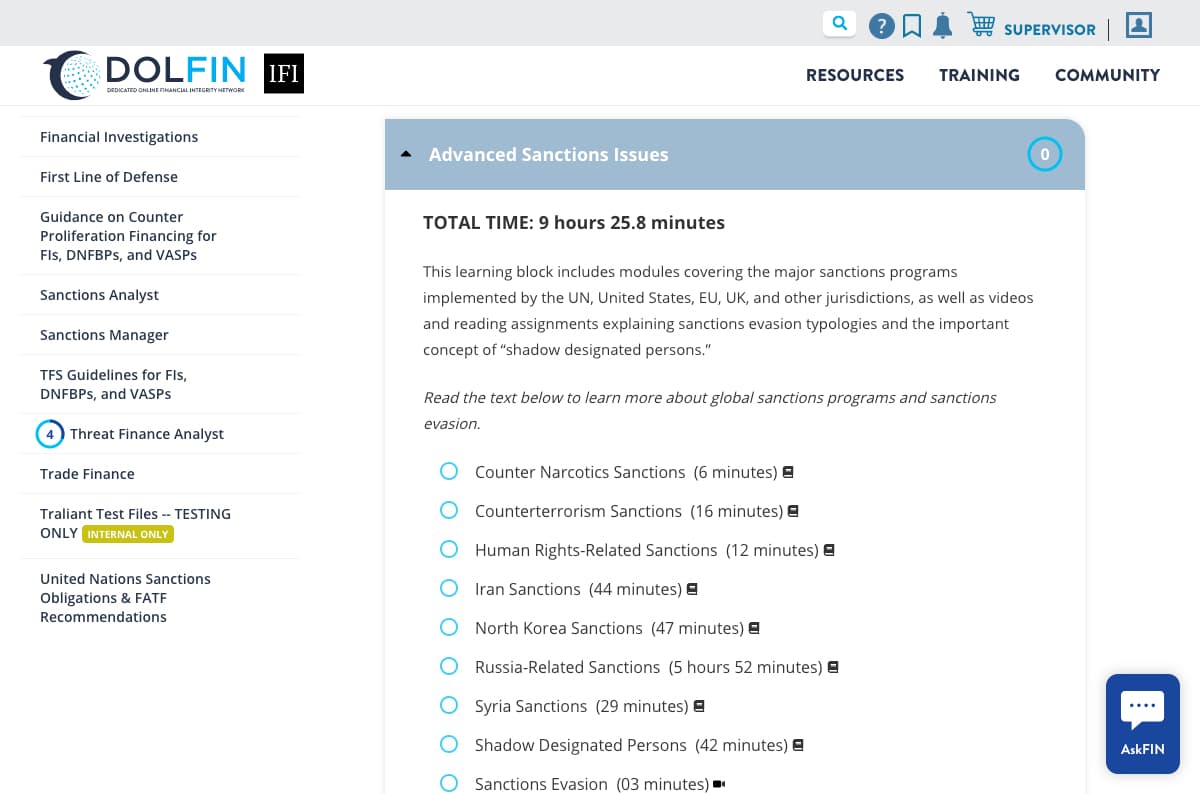
Task: Open the Sanctions Analyst sidebar section
Action: [x=99, y=294]
